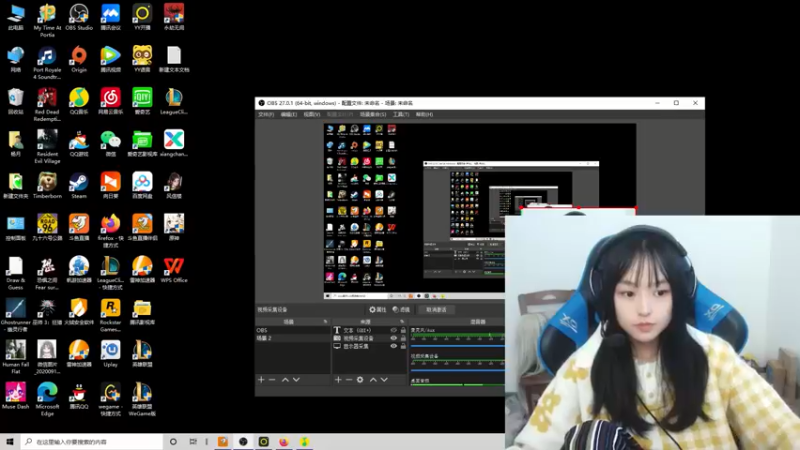Image resolution: width=800 pixels, height=450 pixels.
Task: Hide the 视频采集设备 source with its eye icon
Action: pyautogui.click(x=393, y=338)
